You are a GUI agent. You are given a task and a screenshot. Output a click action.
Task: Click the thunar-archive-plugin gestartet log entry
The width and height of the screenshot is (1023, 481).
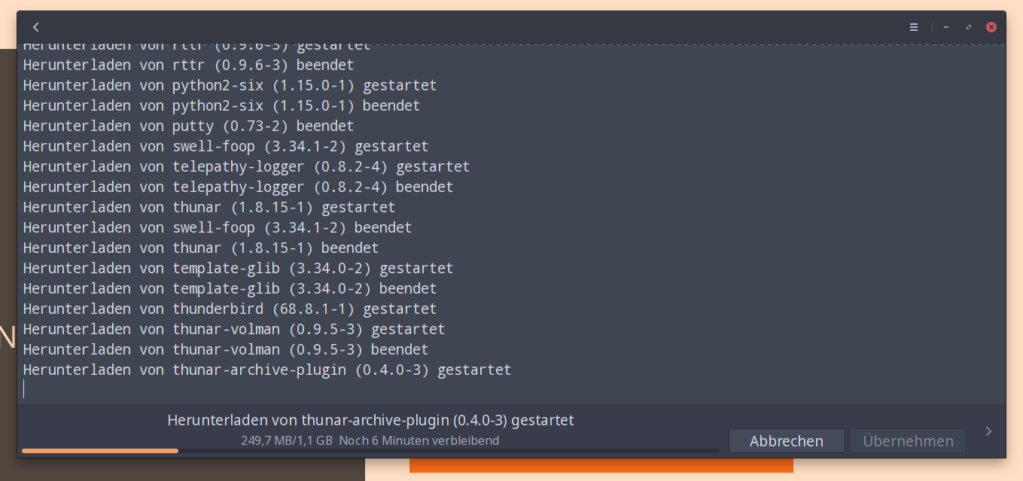[267, 370]
